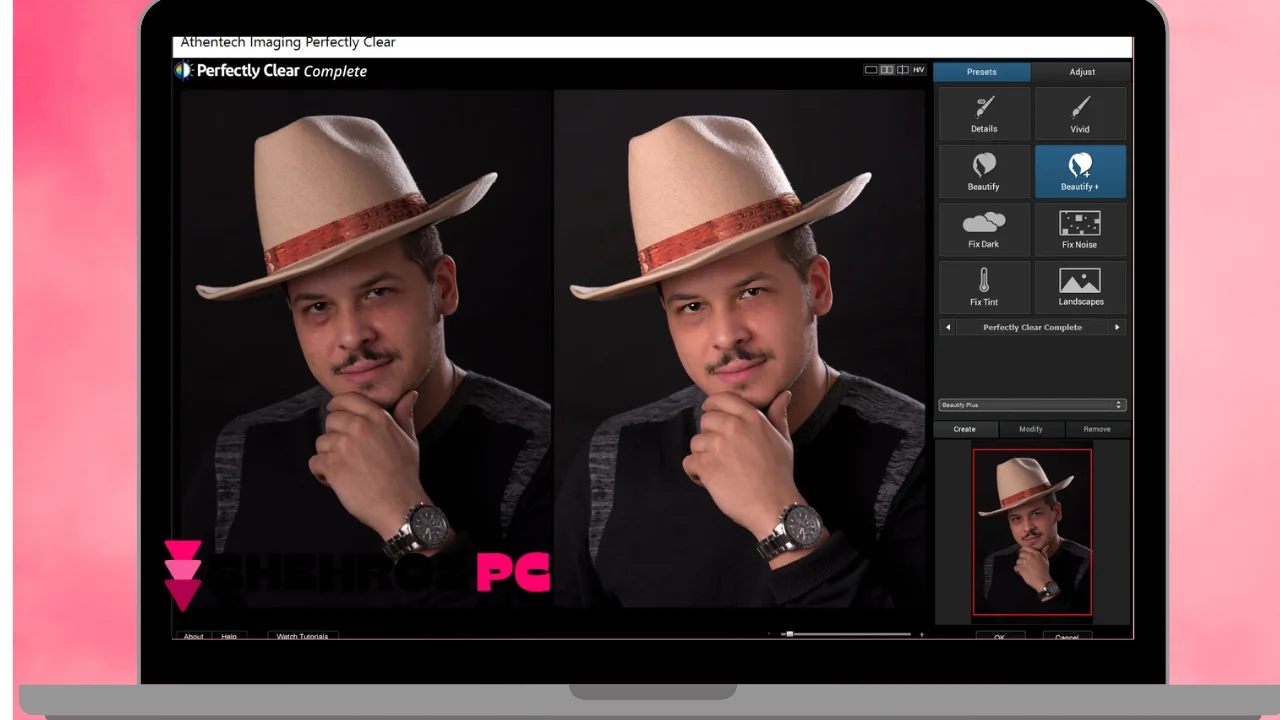Screen dimensions: 1280x720
Task: Click the Remove preset button
Action: tap(1097, 429)
